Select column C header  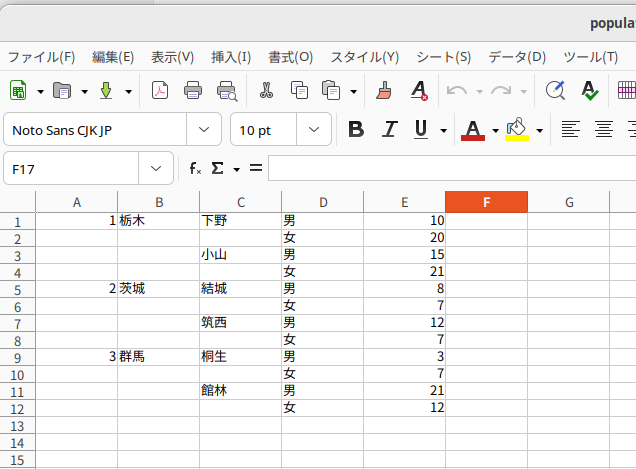tap(241, 202)
